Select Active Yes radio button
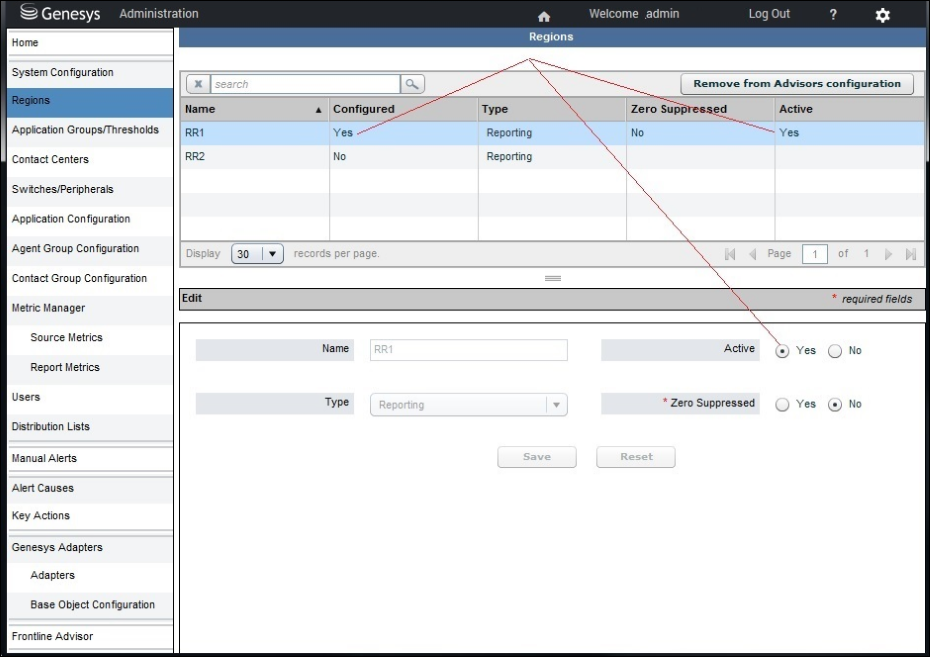 [782, 351]
